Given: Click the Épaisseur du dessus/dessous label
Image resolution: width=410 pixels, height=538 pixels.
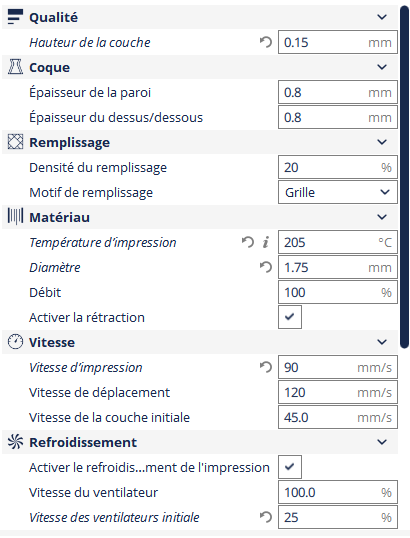Looking at the screenshot, I should 116,117.
